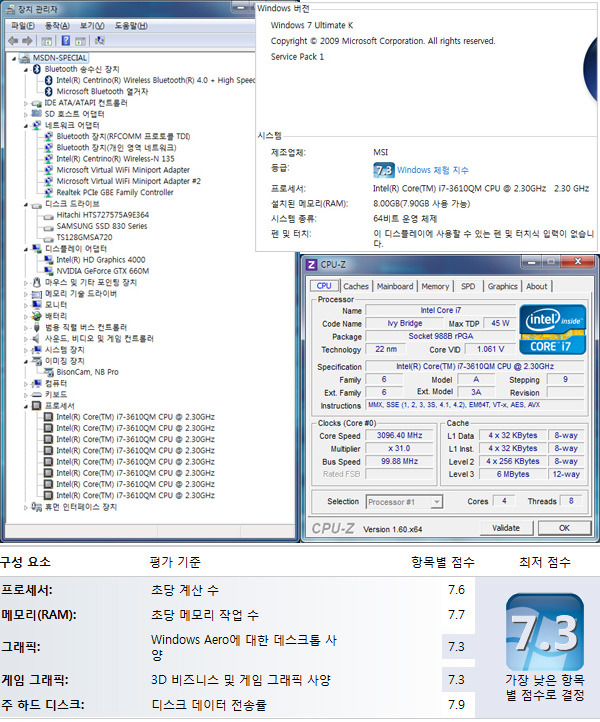Select the 메모리 기술 드라이버 node
Viewport: 600px width, 722px height.
point(81,294)
